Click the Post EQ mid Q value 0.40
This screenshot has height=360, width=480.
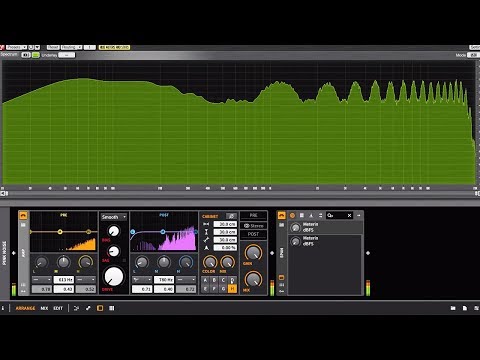pos(164,289)
